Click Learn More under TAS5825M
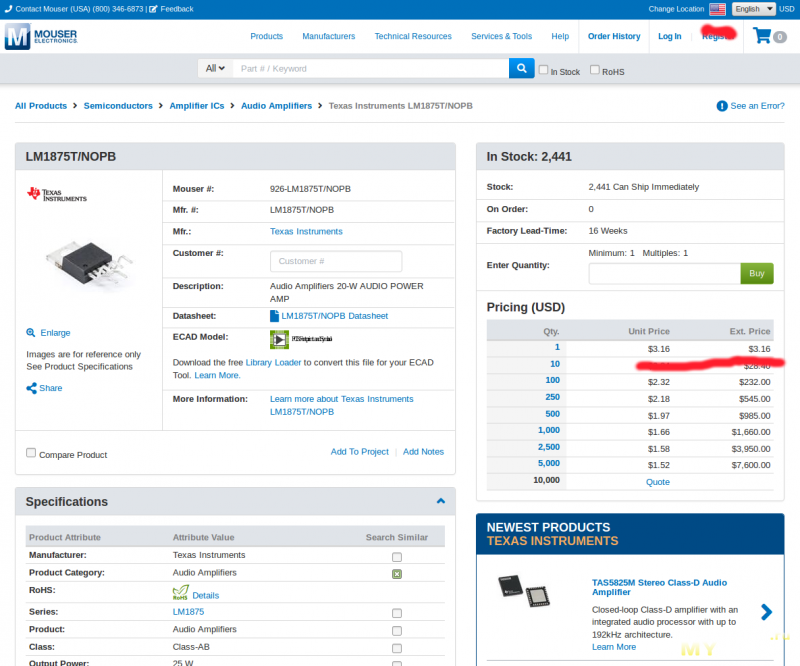This screenshot has height=666, width=800. (x=614, y=647)
